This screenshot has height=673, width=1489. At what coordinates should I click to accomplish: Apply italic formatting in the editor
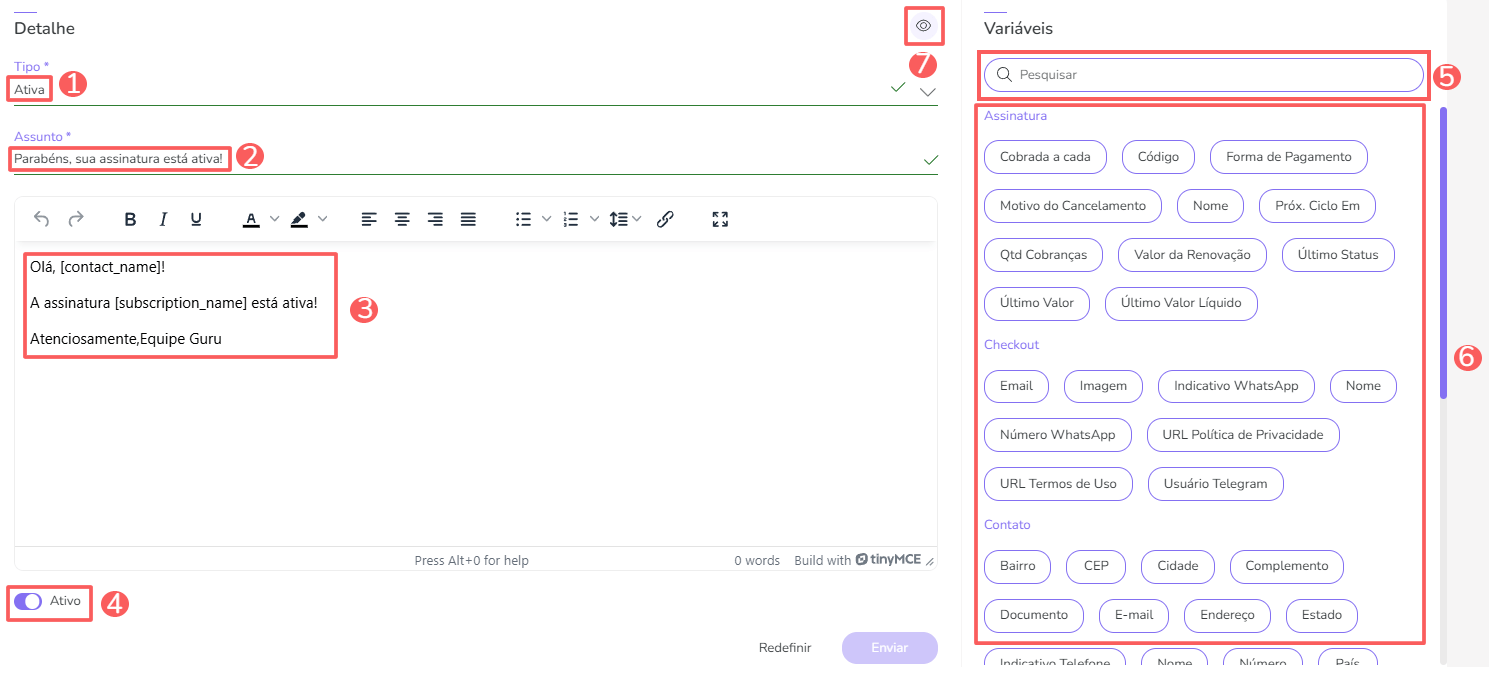pyautogui.click(x=163, y=219)
